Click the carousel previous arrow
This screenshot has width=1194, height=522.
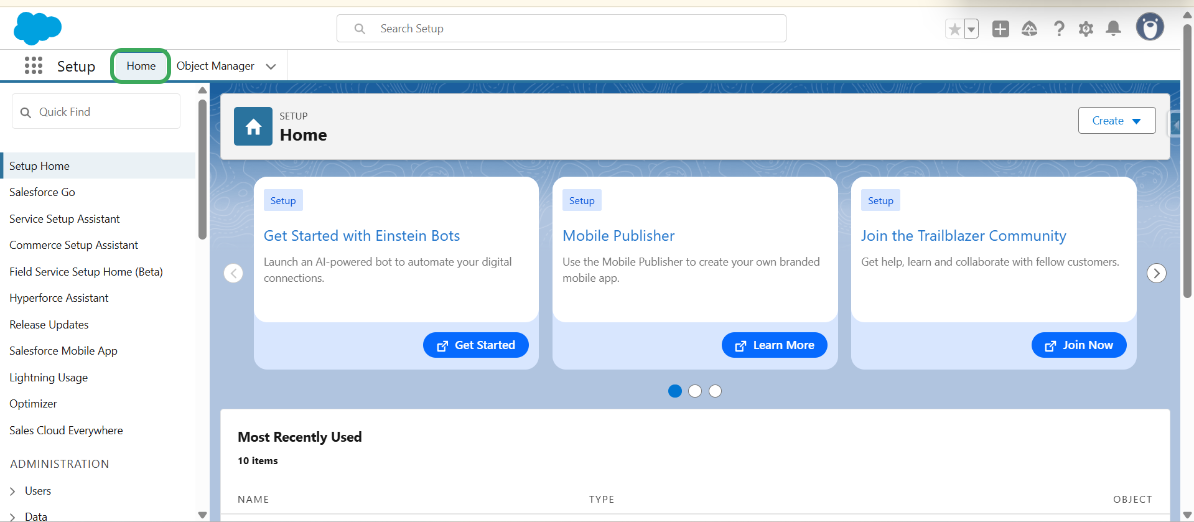[x=234, y=272]
